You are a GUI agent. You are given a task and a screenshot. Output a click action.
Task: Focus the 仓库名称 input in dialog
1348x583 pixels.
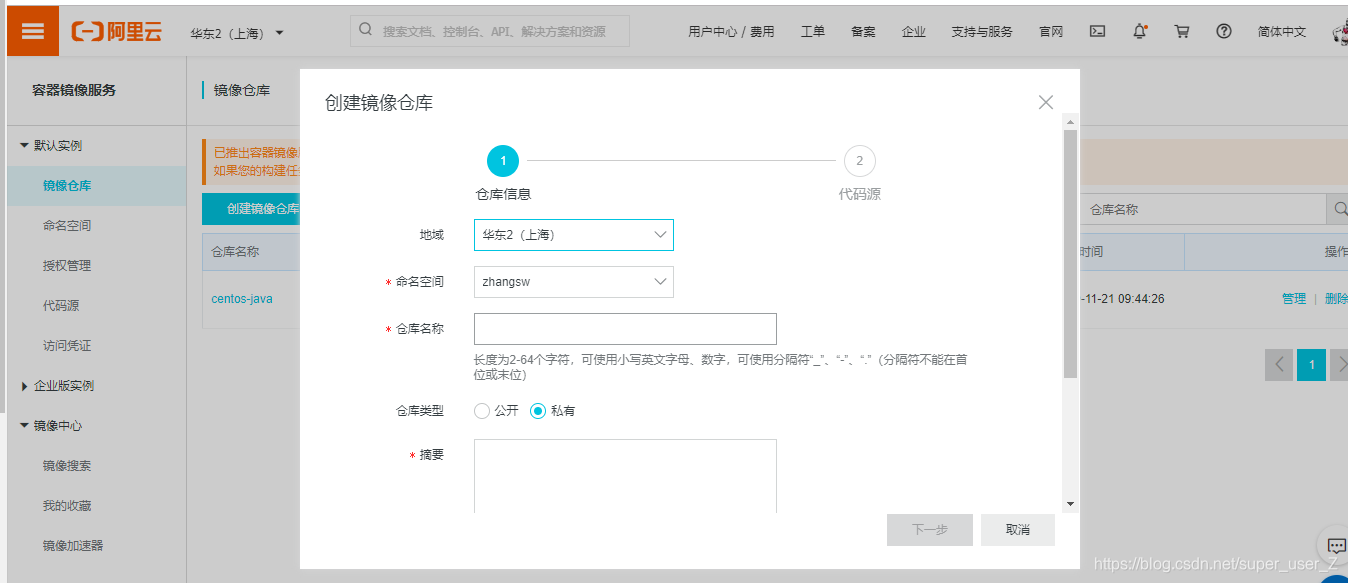click(625, 329)
